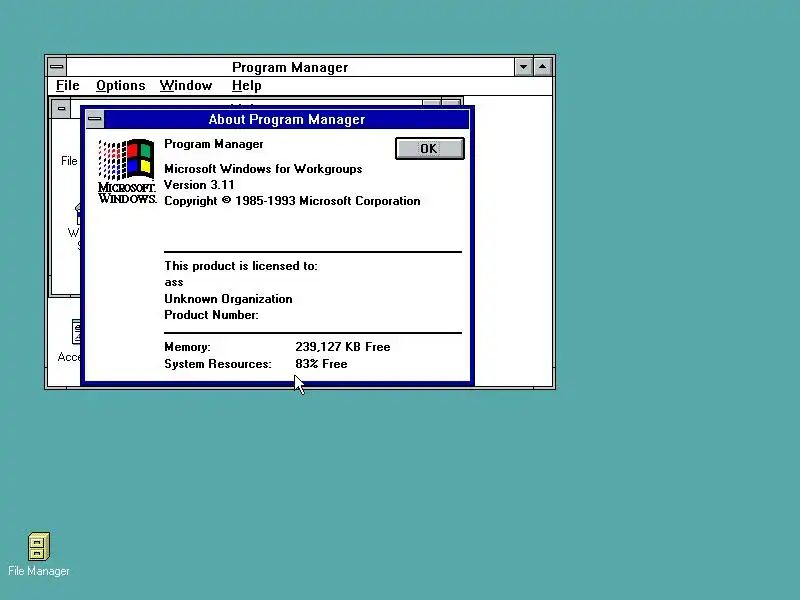Click the 'Unknown Organization' text
The width and height of the screenshot is (800, 600).
point(228,298)
